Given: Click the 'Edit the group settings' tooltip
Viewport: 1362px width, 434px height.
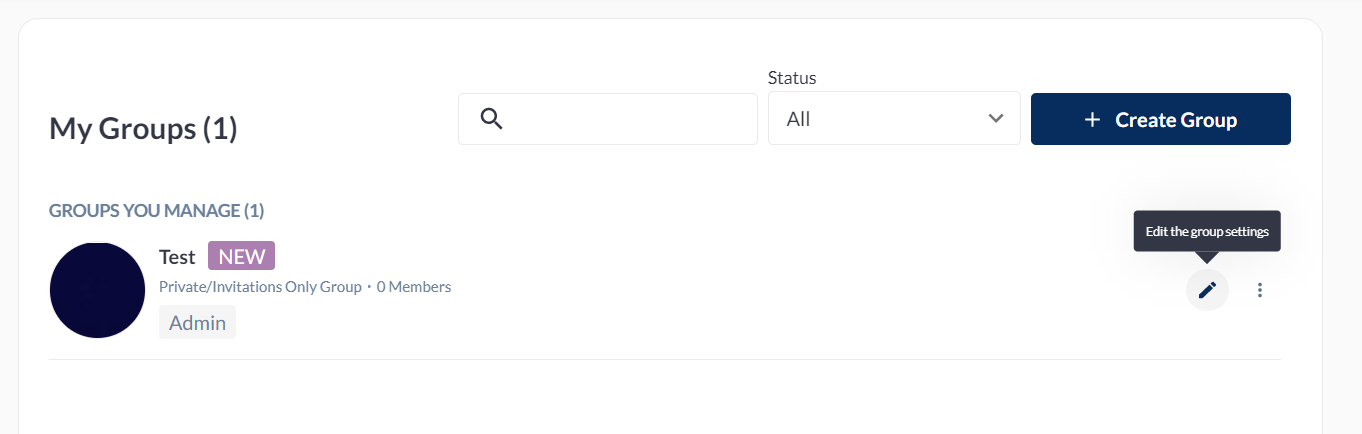Looking at the screenshot, I should [x=1206, y=232].
